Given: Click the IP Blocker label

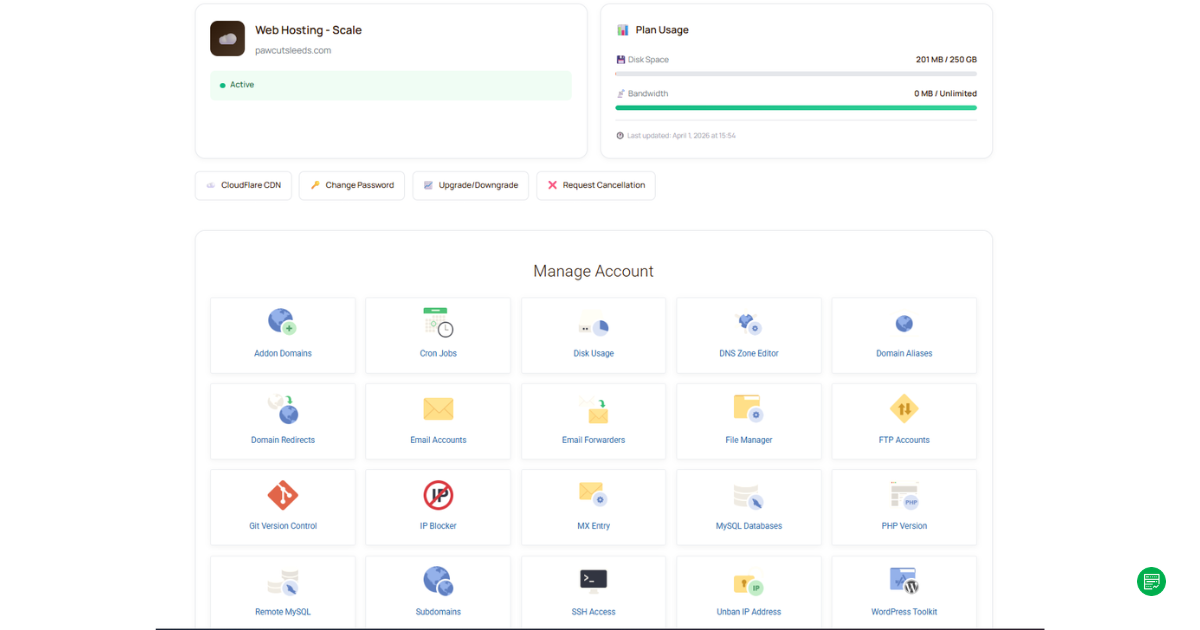Looking at the screenshot, I should coord(438,526).
